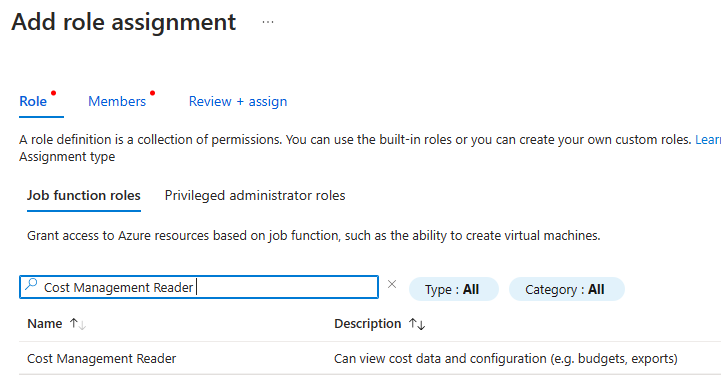Image resolution: width=721 pixels, height=385 pixels.
Task: Click the Assignment type label
Action: pyautogui.click(x=67, y=157)
